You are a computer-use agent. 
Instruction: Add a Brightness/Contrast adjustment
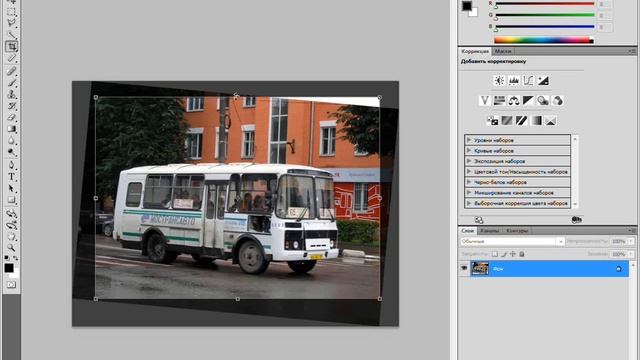click(499, 80)
